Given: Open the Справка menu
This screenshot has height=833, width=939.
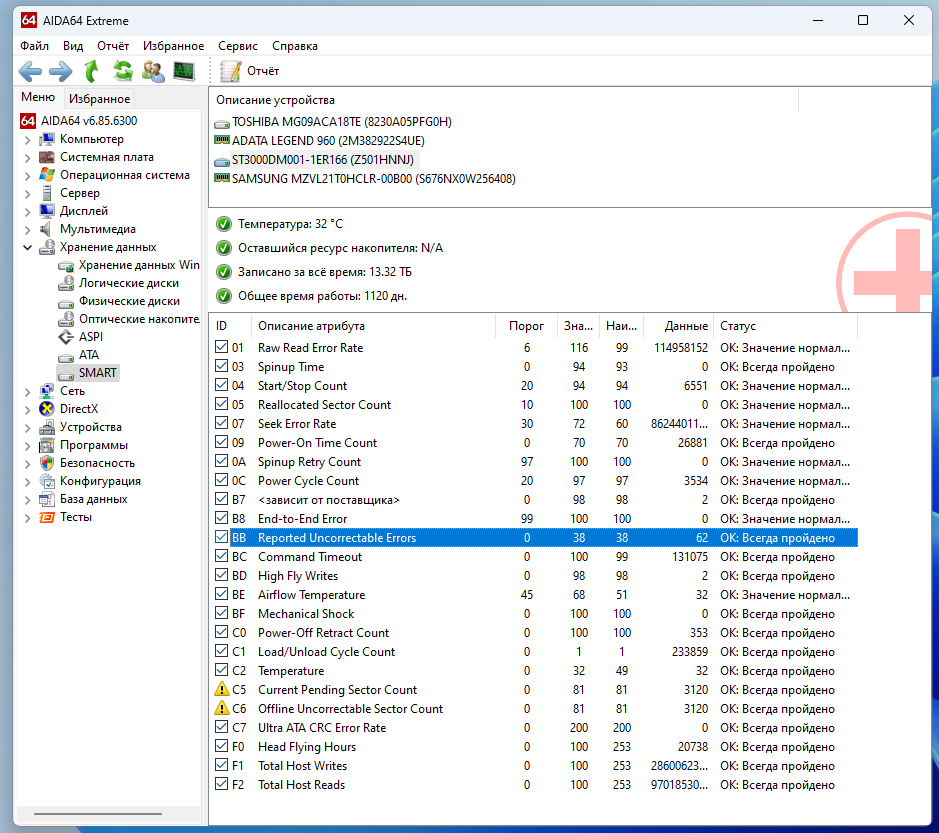Looking at the screenshot, I should 295,46.
